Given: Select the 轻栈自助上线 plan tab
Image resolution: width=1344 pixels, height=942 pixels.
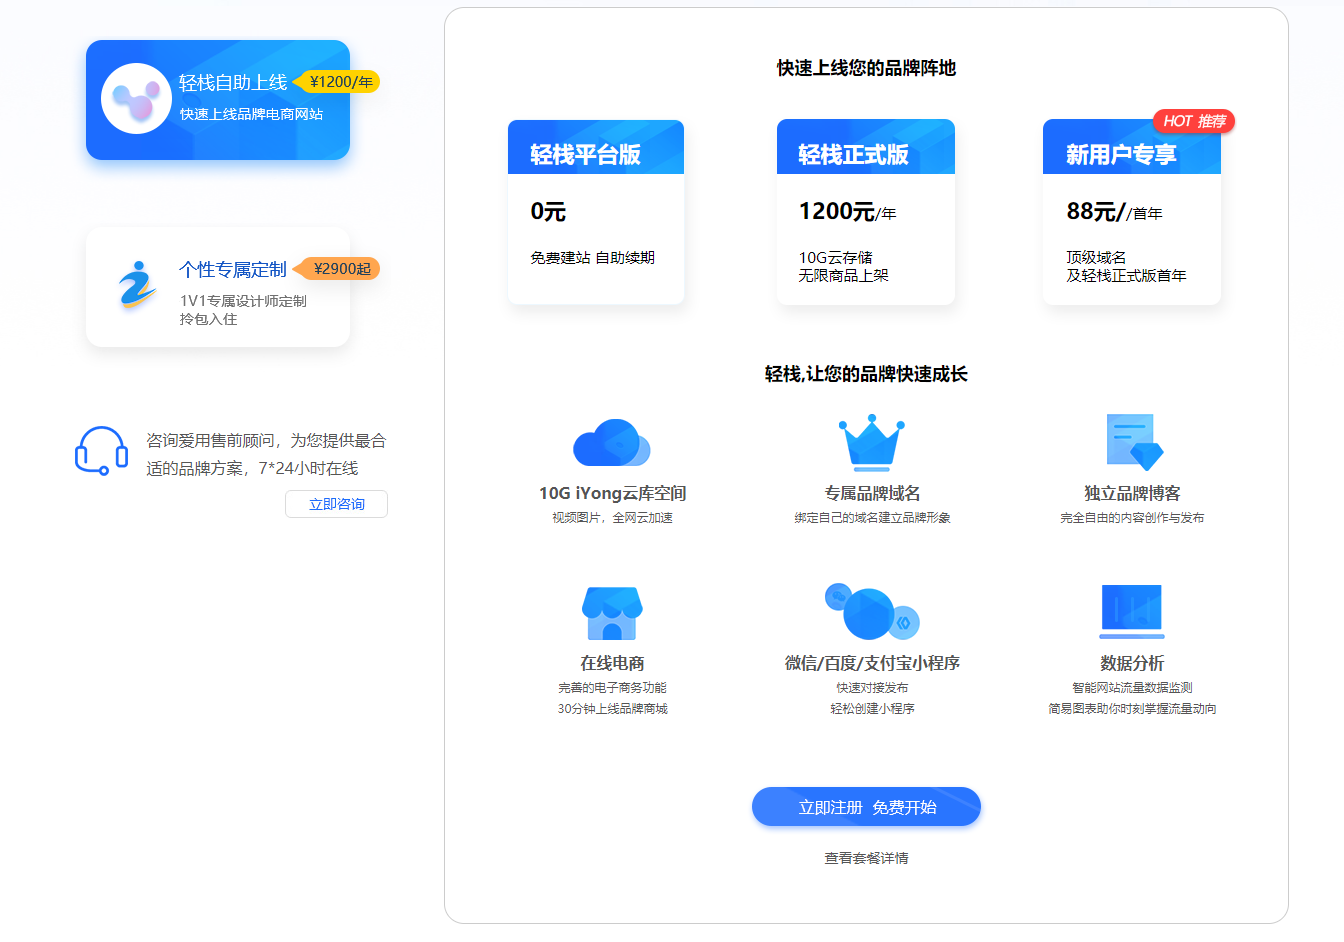Looking at the screenshot, I should 218,100.
